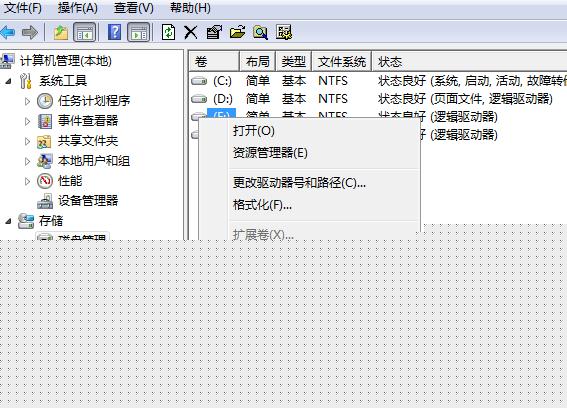Collapse the 系统工具 tree node

(x=9, y=81)
